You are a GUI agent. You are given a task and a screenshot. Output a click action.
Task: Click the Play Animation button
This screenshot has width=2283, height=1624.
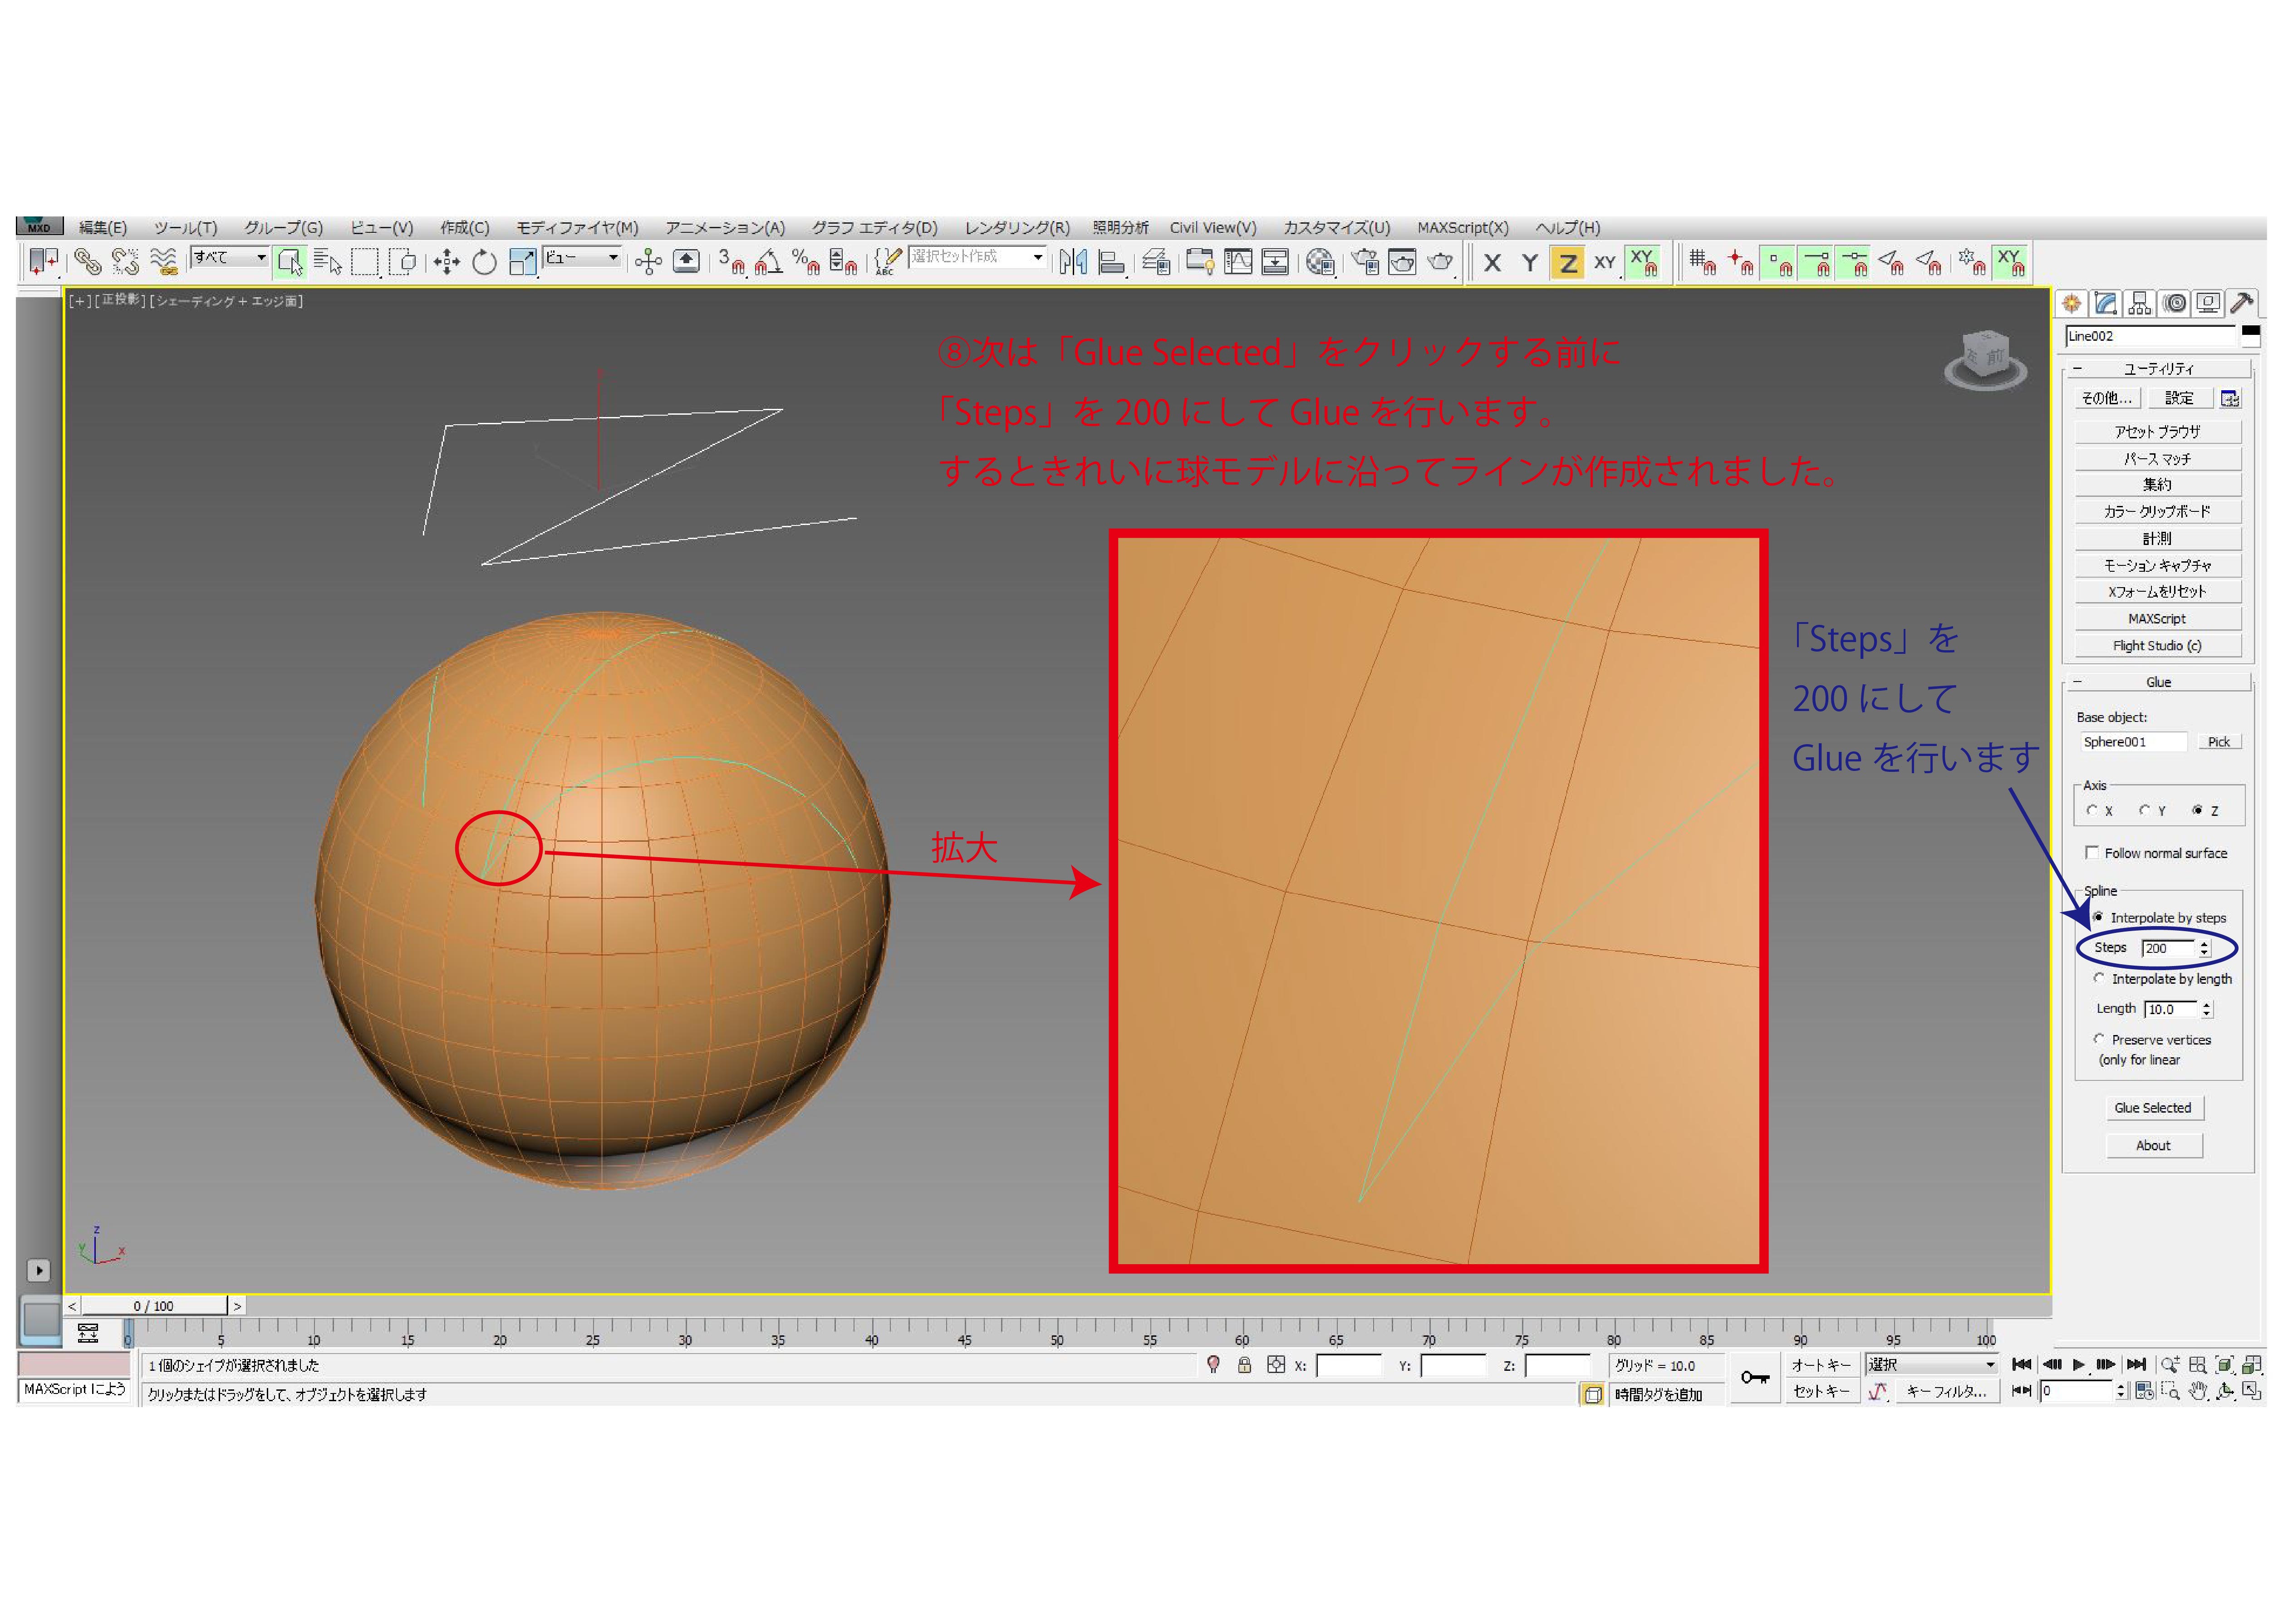[x=2078, y=1364]
